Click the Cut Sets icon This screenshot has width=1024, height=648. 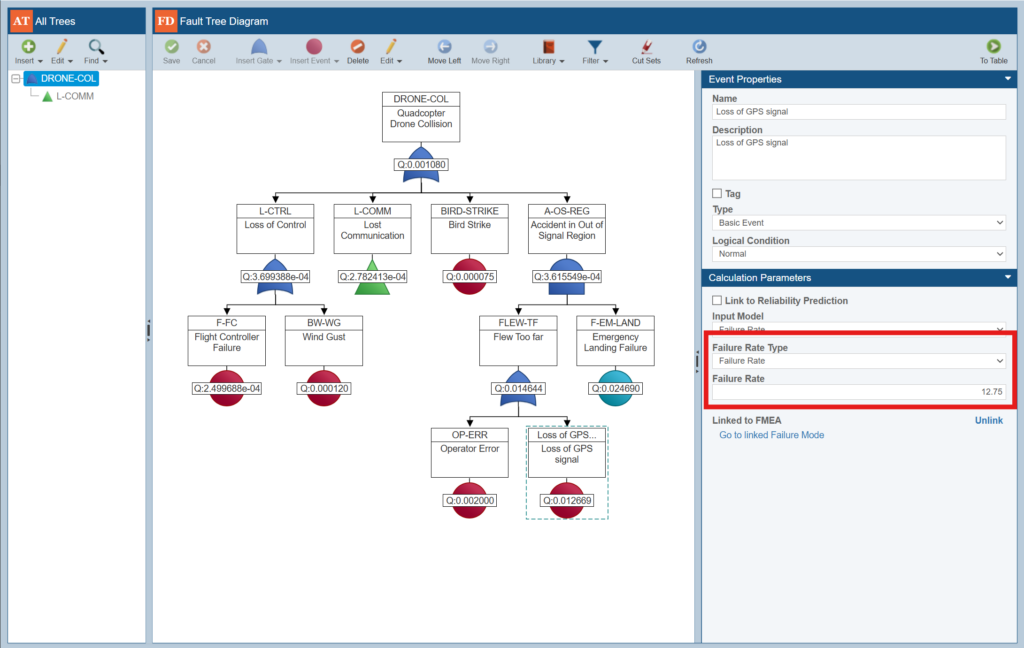click(646, 52)
